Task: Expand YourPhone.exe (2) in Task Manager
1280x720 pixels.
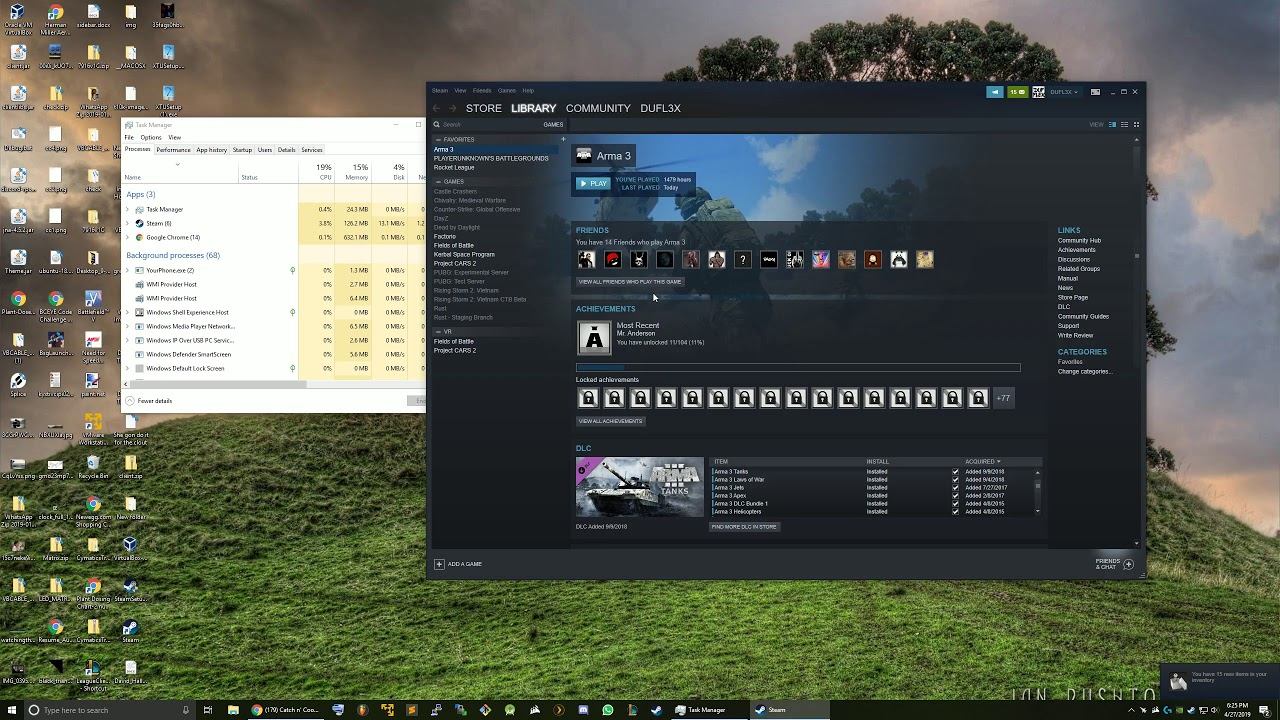Action: [128, 270]
